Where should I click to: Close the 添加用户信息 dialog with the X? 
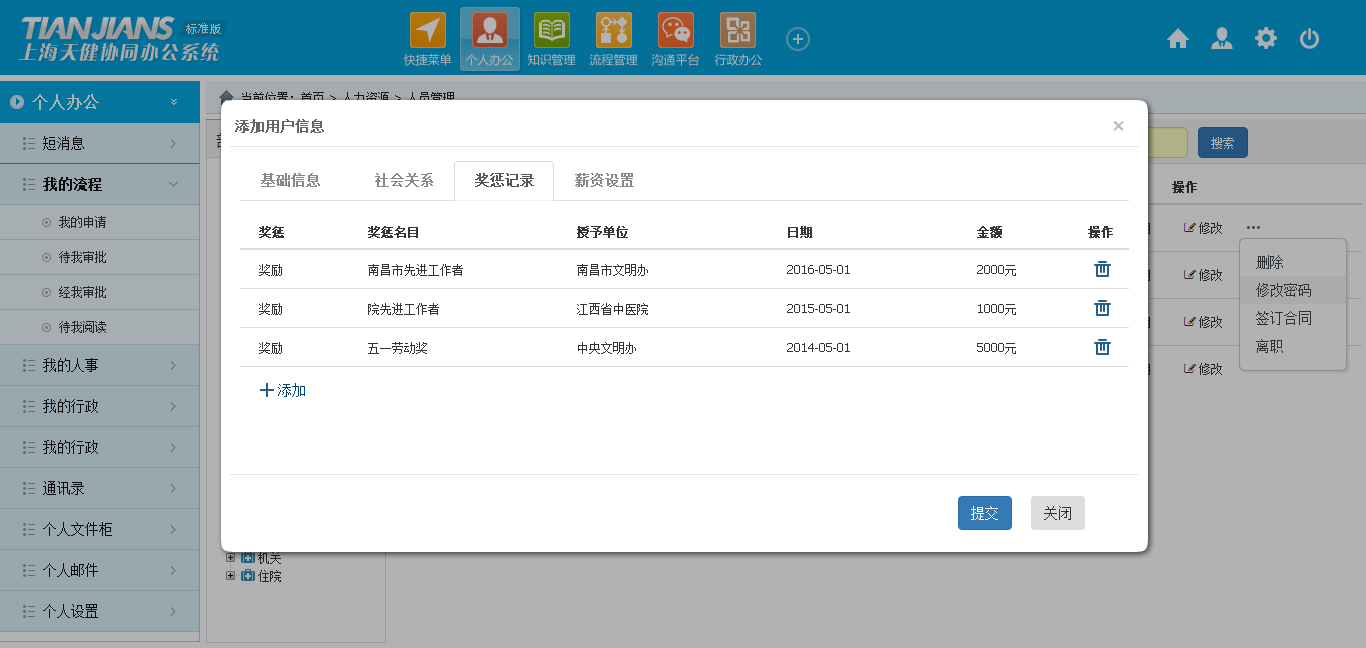(x=1118, y=126)
